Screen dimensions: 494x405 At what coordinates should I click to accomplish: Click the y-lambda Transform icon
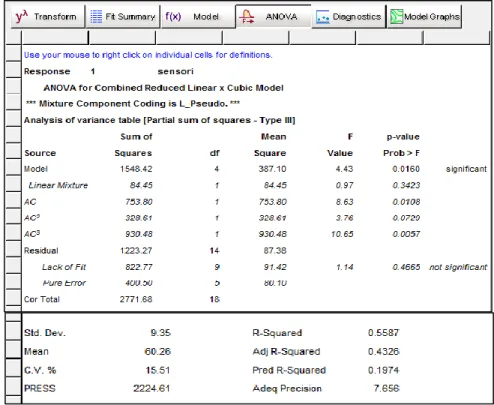point(22,16)
